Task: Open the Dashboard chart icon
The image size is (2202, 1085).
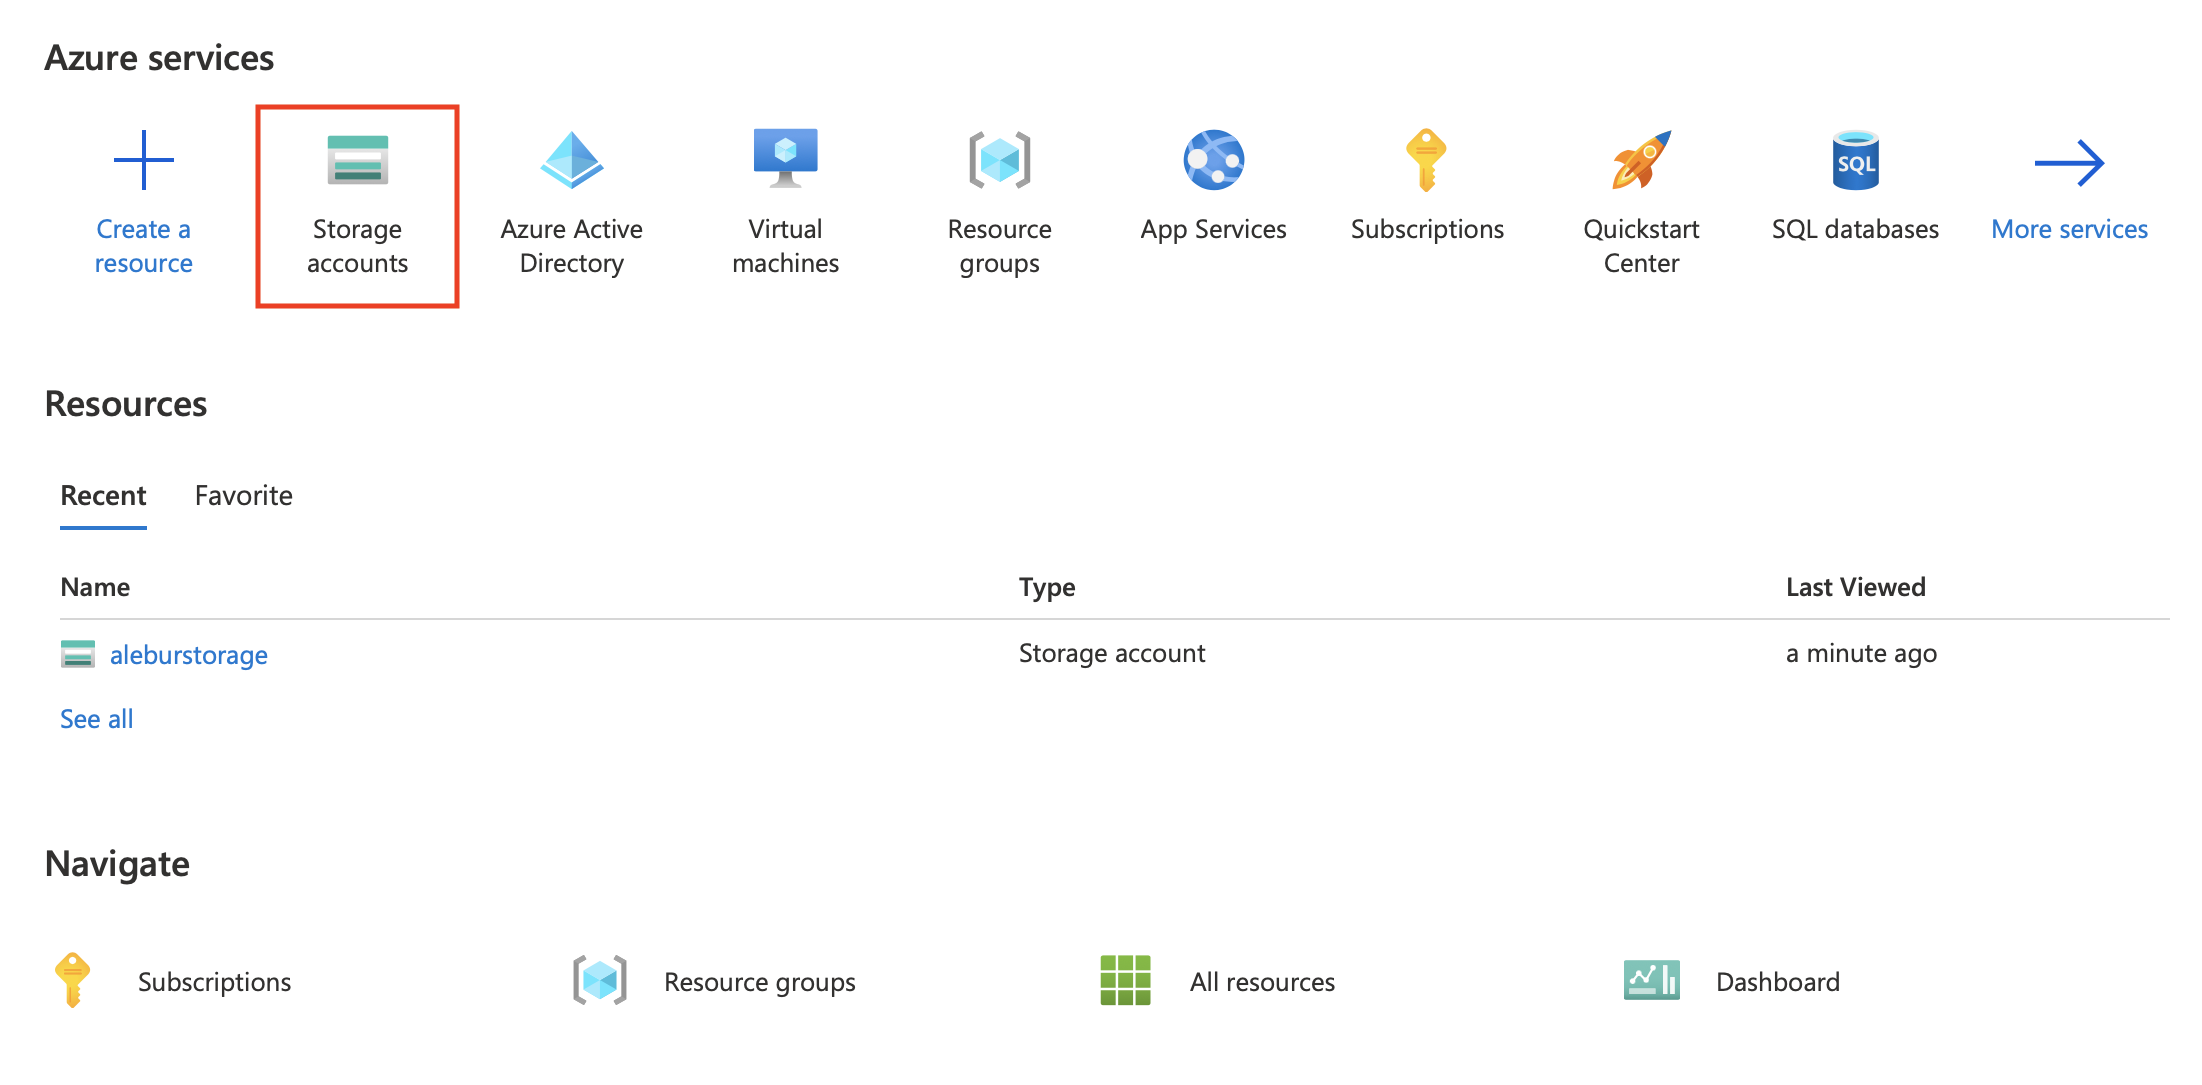Action: (1651, 980)
